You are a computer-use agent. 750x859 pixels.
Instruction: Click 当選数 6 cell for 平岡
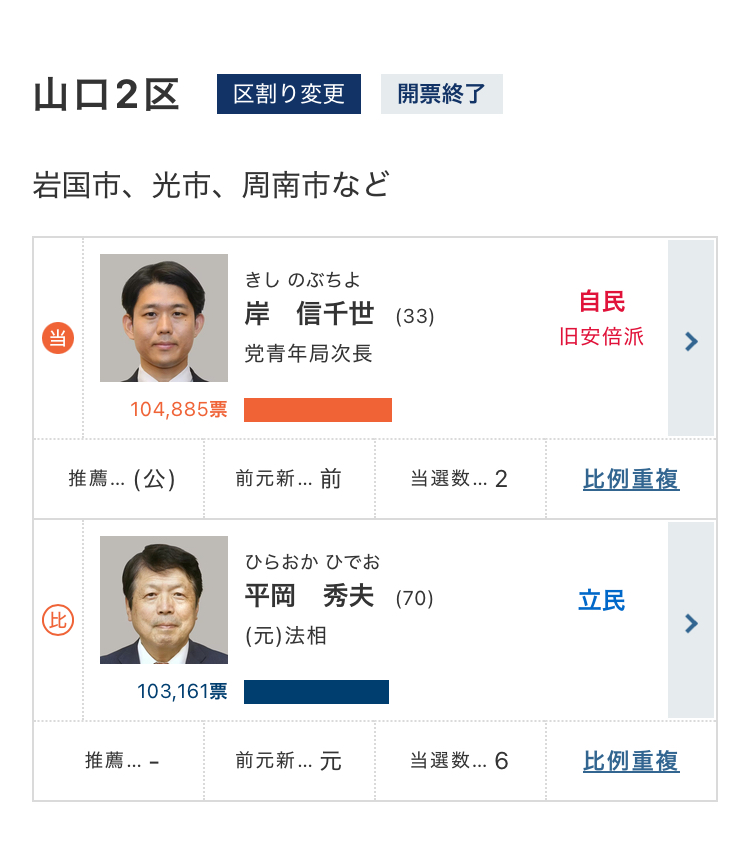(x=459, y=761)
